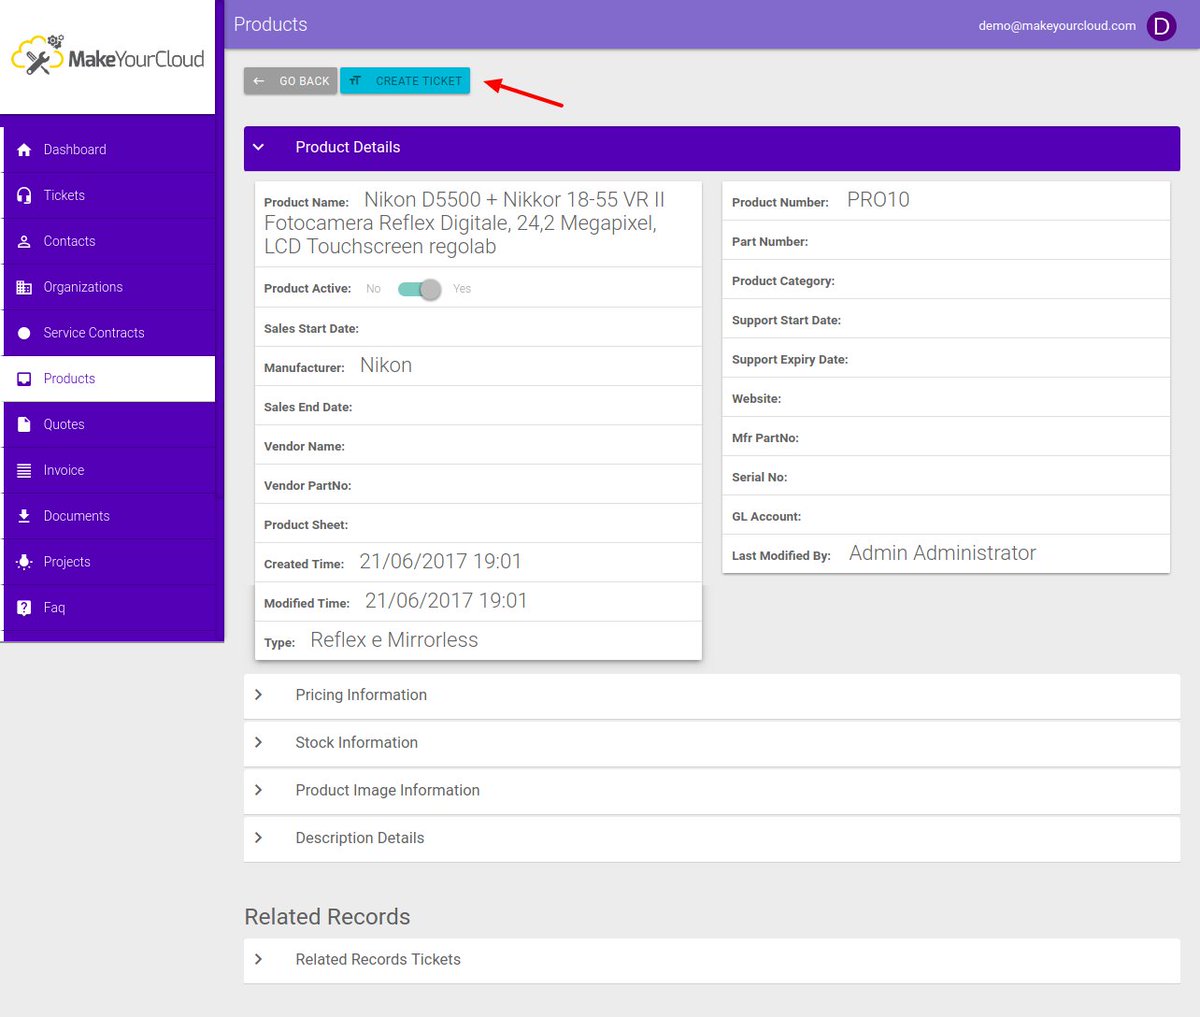Click the product name Nikon D5500 text
This screenshot has height=1017, width=1200.
click(x=464, y=223)
